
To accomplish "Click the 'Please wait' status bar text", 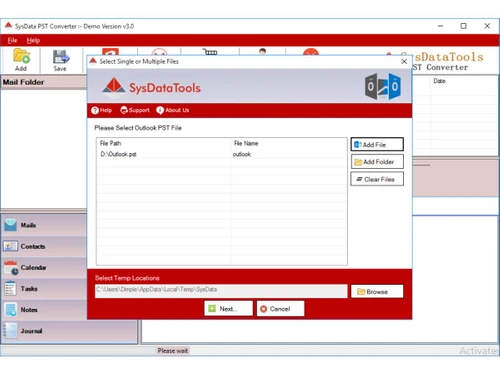I will click(x=173, y=351).
